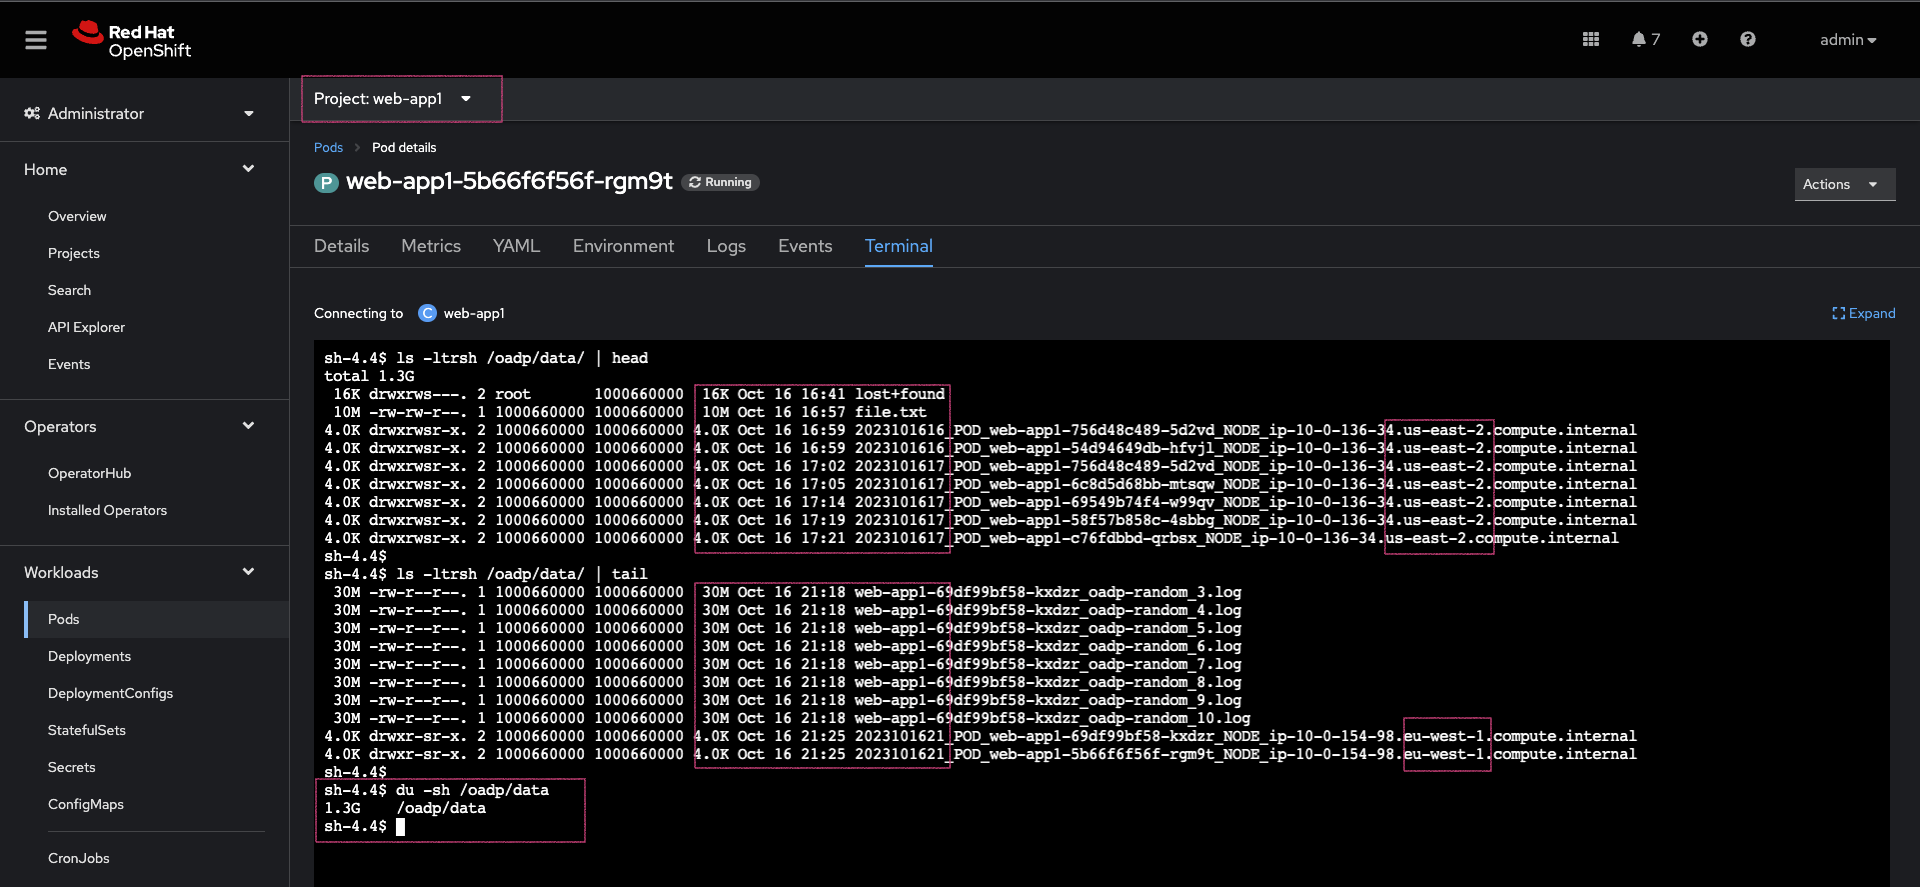This screenshot has height=887, width=1920.
Task: Switch the Administrator perspective selector
Action: [140, 114]
